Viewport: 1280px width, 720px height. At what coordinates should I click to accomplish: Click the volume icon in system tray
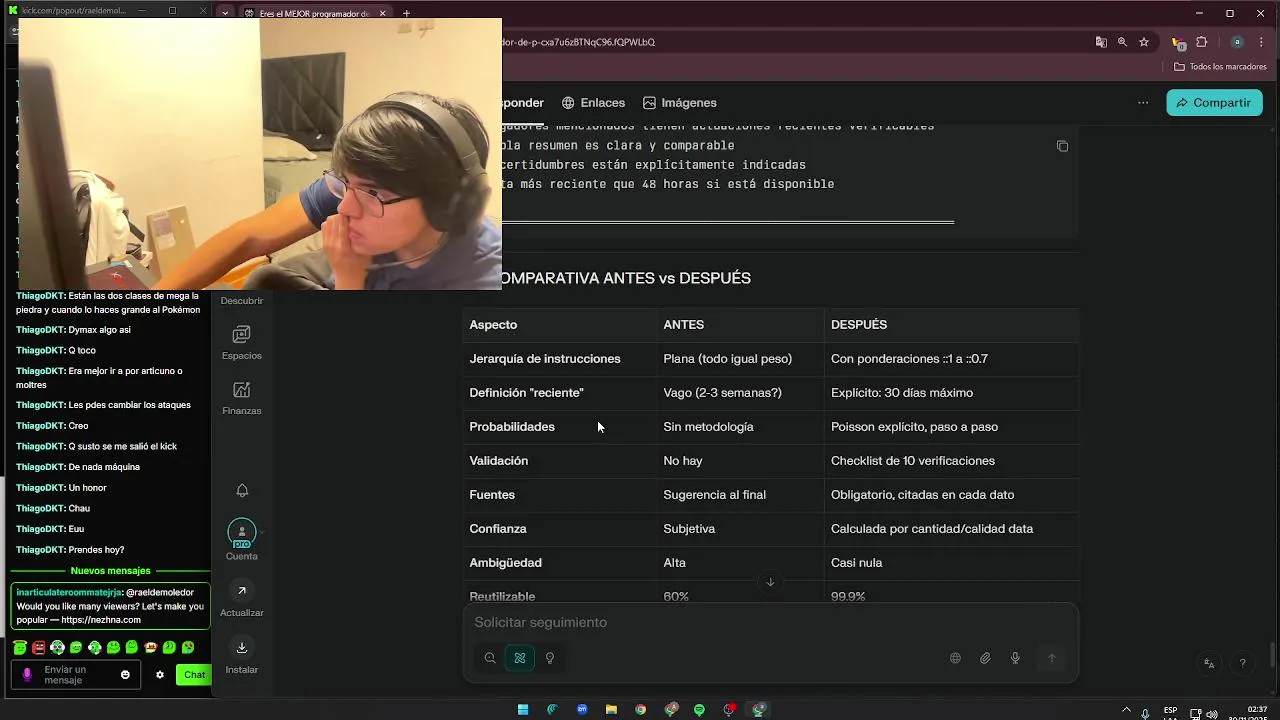click(1212, 714)
